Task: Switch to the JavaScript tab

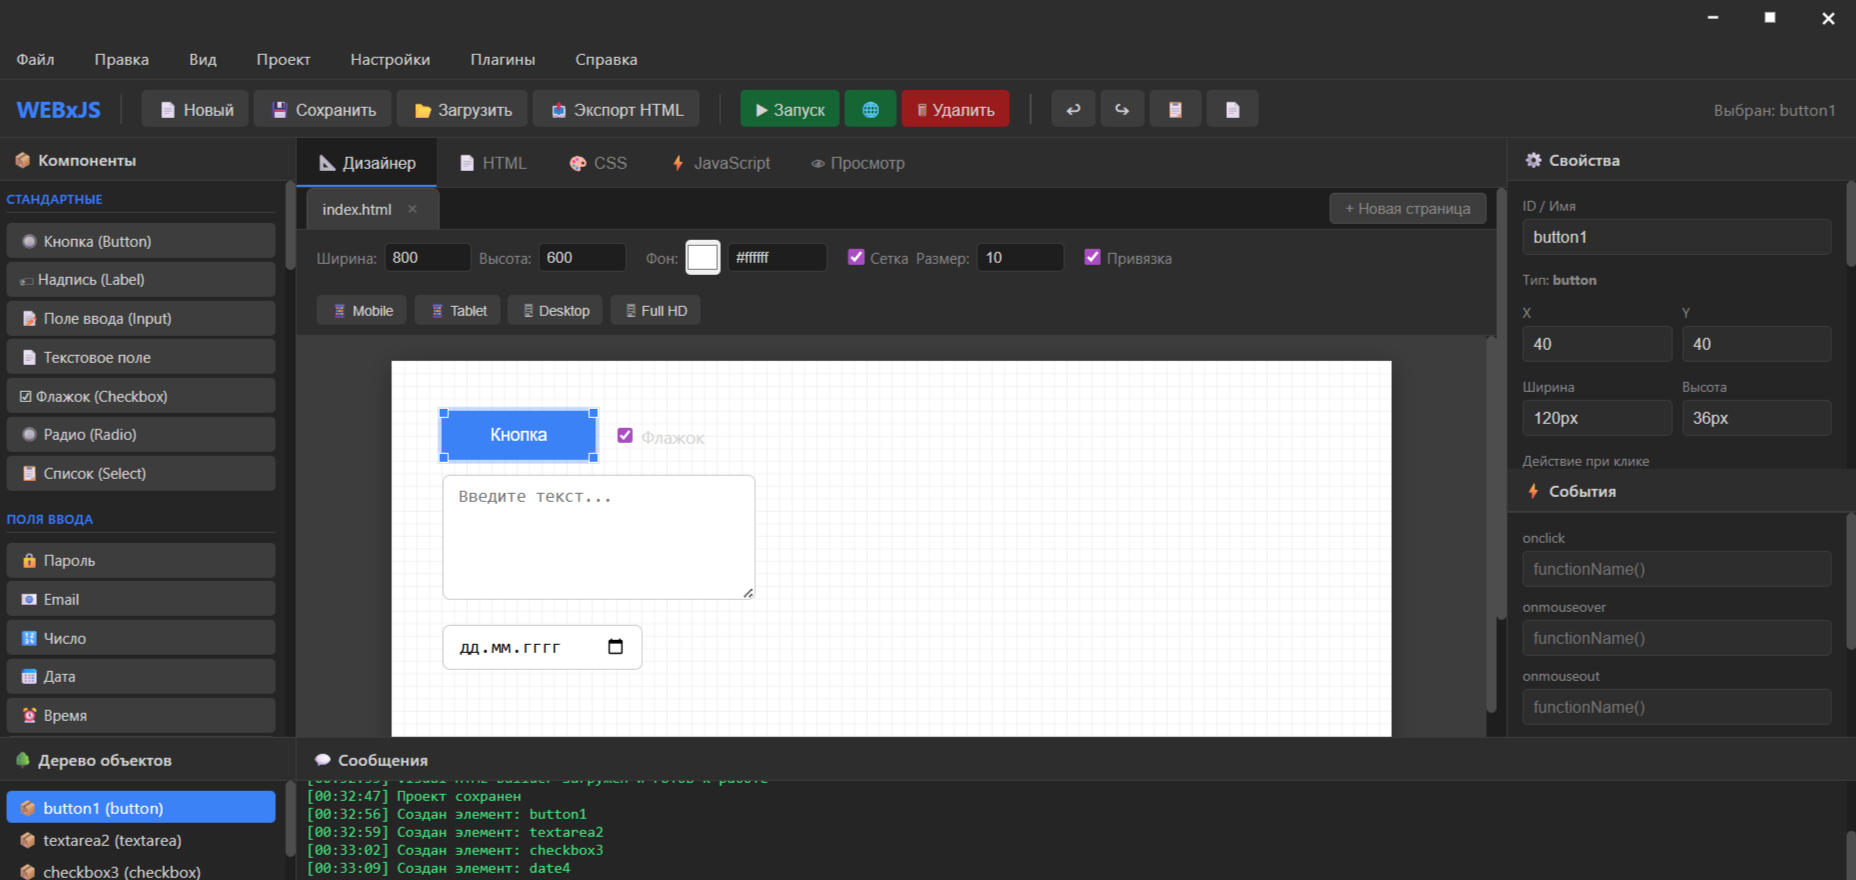Action: [x=720, y=163]
